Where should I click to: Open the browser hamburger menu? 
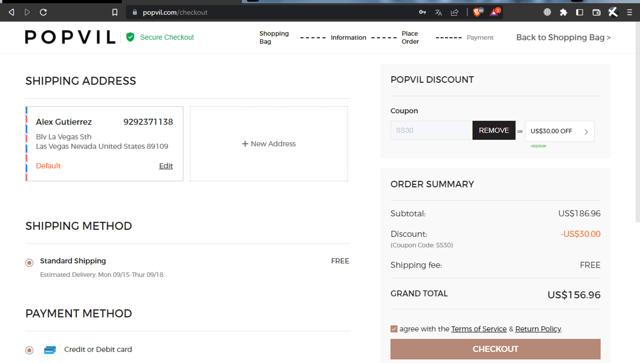click(629, 12)
